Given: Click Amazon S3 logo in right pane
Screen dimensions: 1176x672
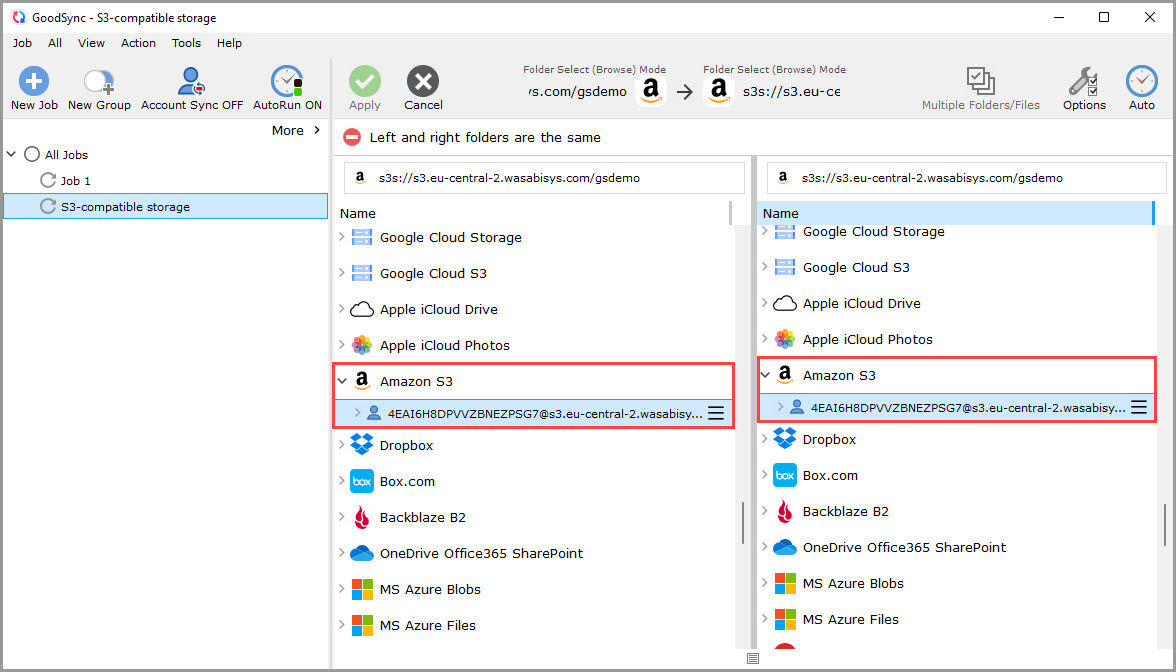Looking at the screenshot, I should click(784, 375).
